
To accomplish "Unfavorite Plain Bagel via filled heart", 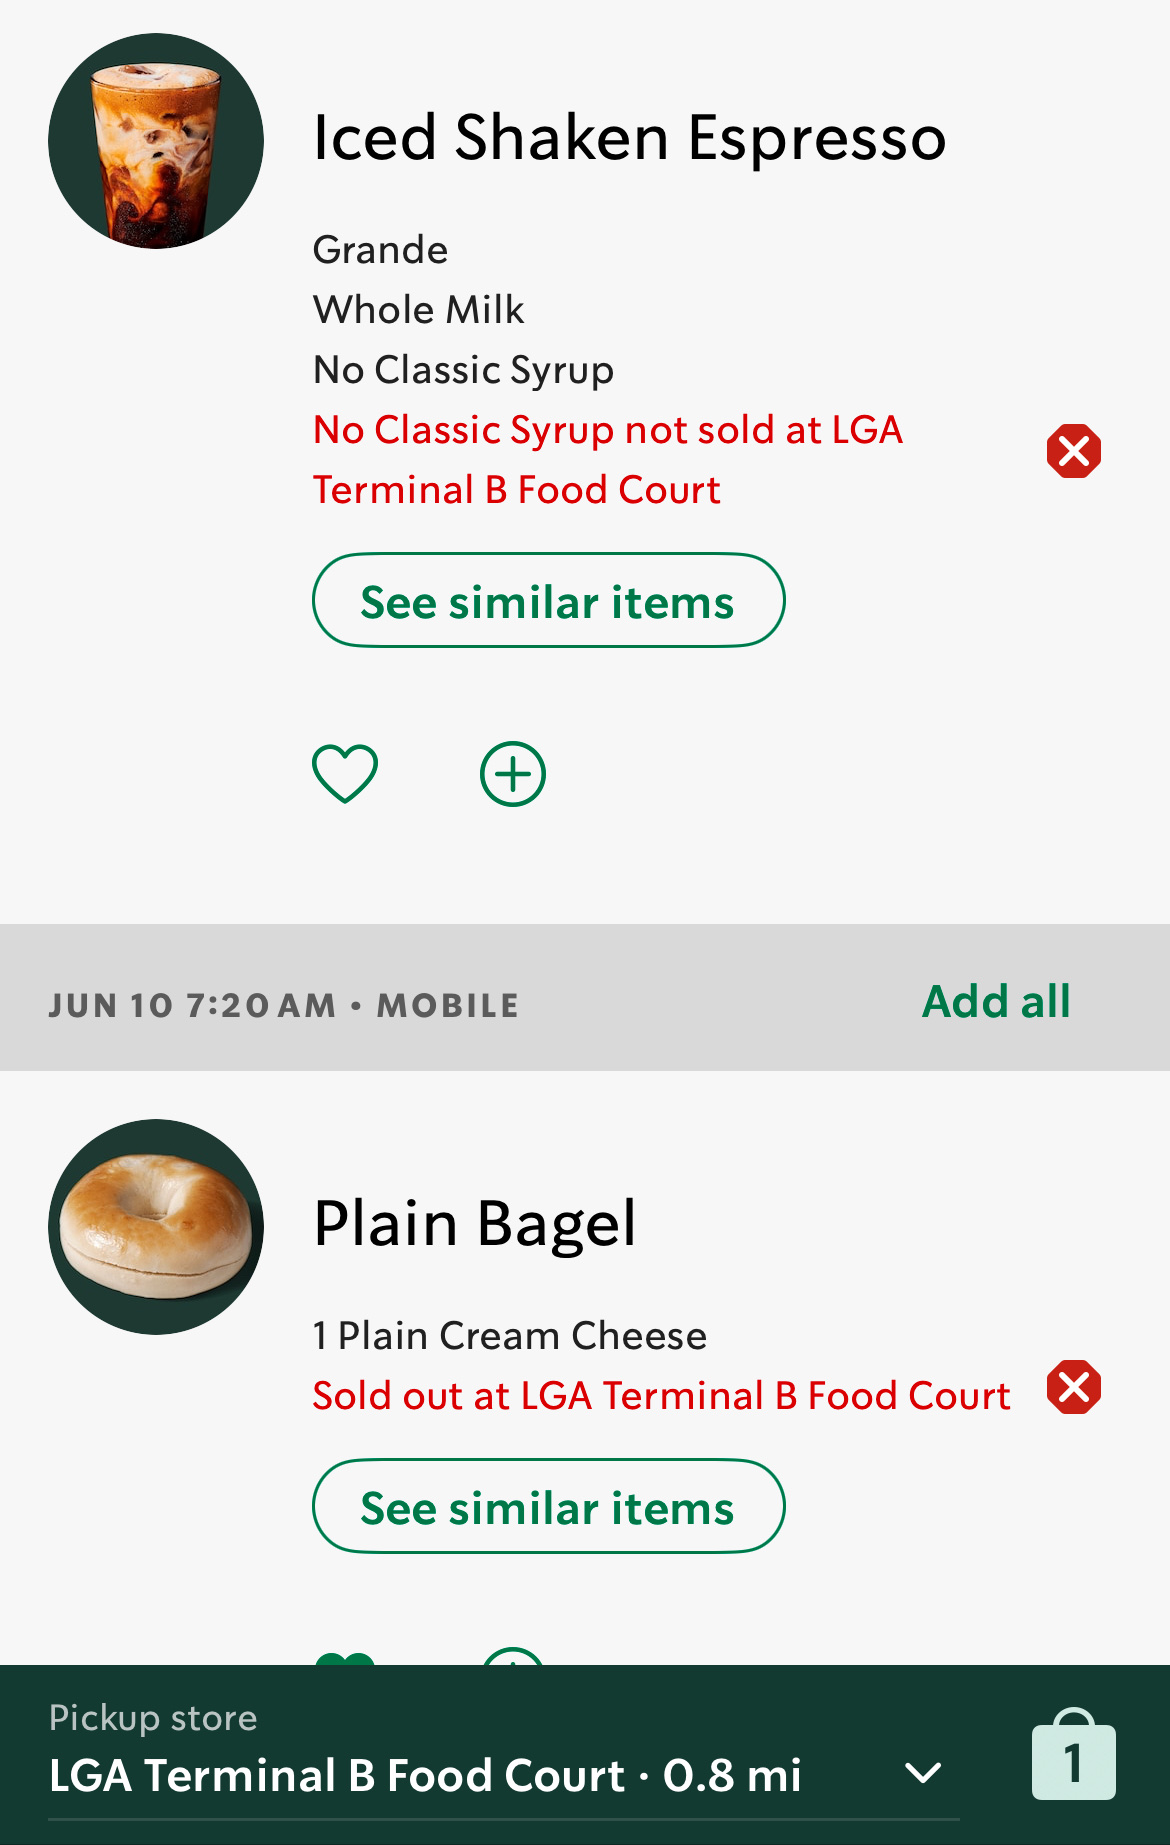I will (x=345, y=1659).
